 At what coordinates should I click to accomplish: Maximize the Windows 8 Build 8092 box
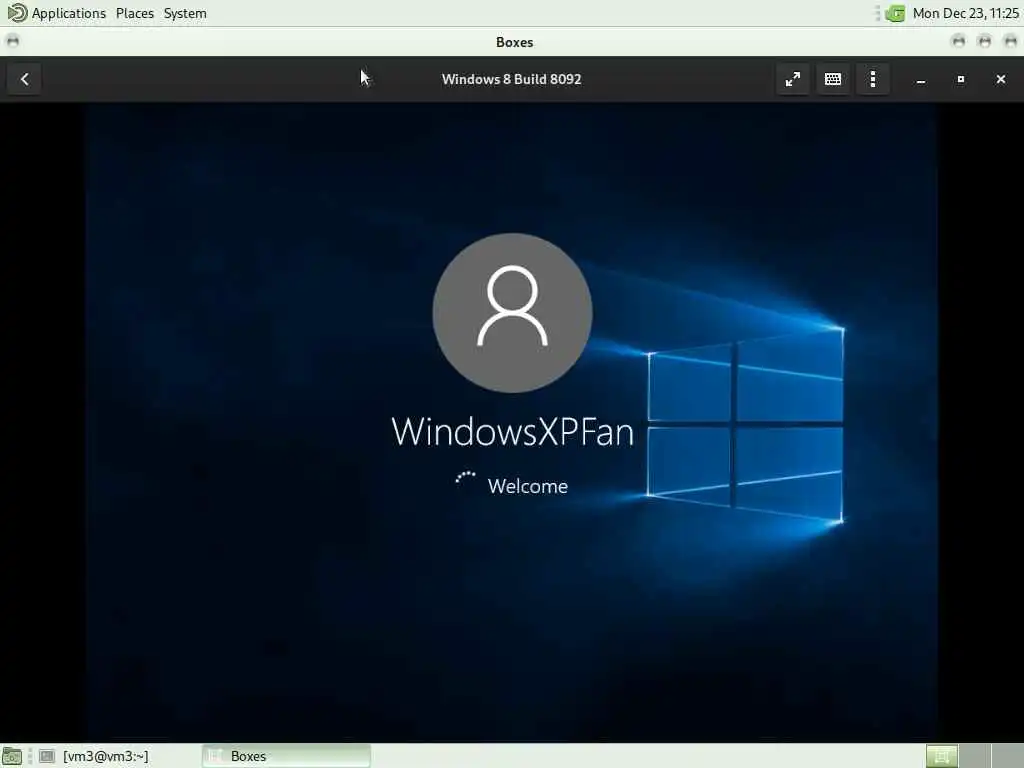tap(961, 79)
